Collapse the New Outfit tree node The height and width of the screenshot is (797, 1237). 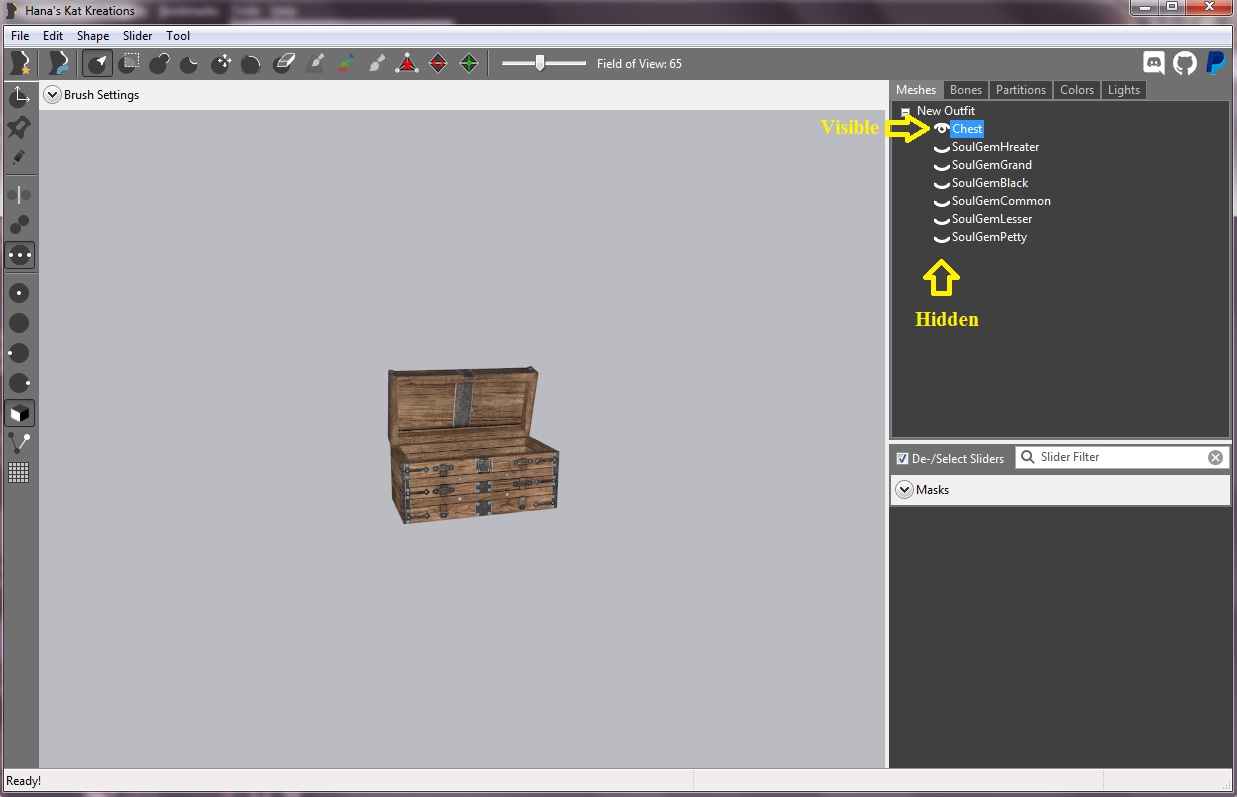(905, 112)
